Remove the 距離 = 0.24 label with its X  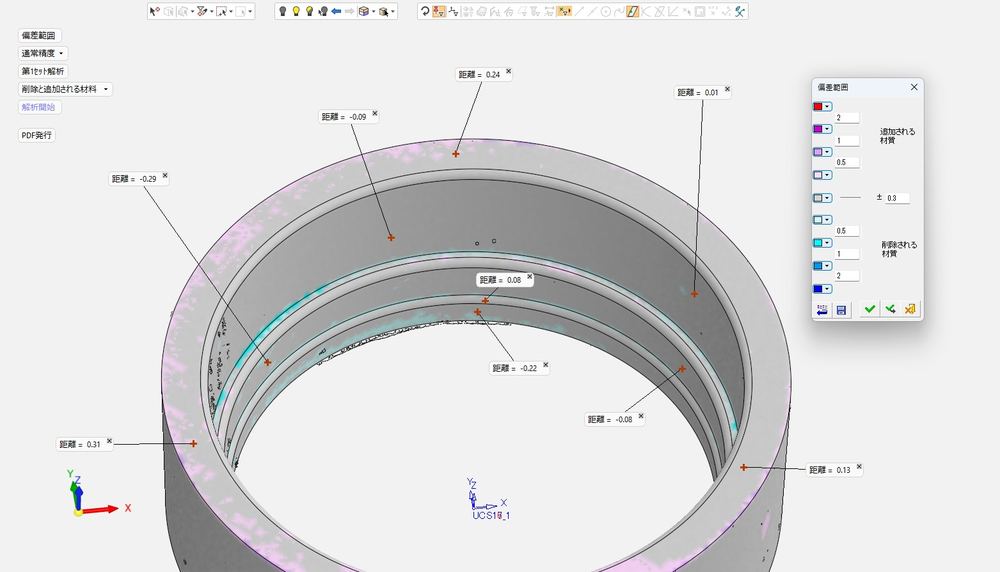tap(508, 71)
